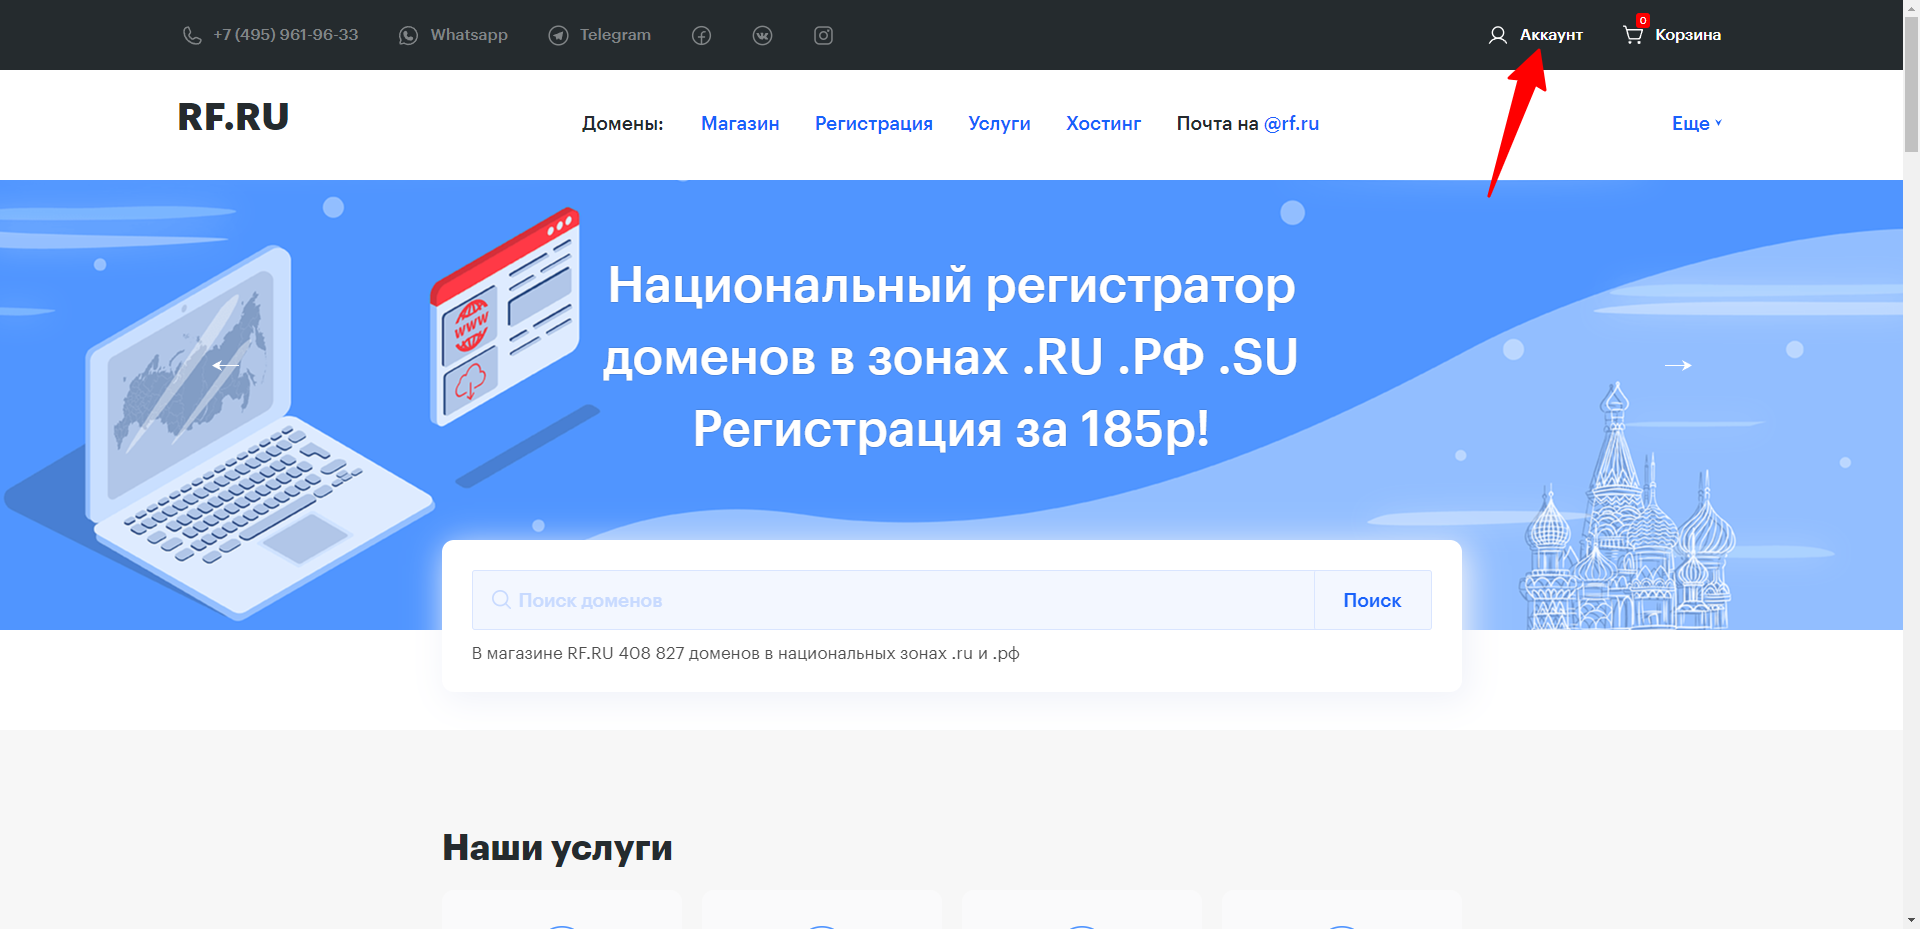Screen dimensions: 1920x929
Task: Click the phone number +7 (495) 961-96-33
Action: 271,35
